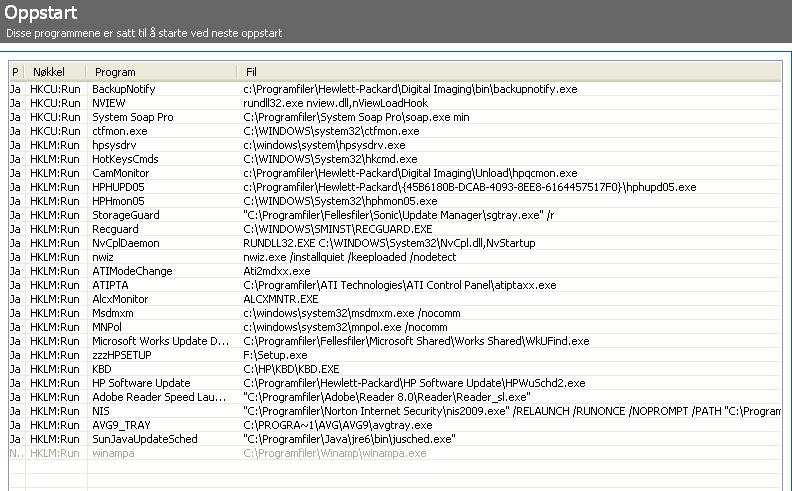Viewport: 792px width, 491px height.
Task: Click the Ati2mdxx.exe file cell
Action: coord(277,271)
